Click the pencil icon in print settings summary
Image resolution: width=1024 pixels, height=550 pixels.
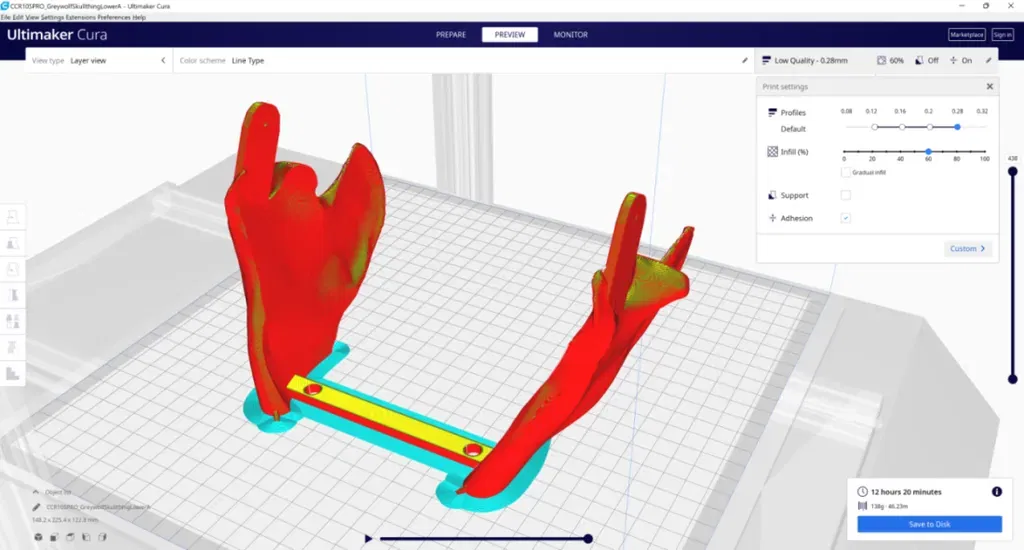tap(989, 60)
